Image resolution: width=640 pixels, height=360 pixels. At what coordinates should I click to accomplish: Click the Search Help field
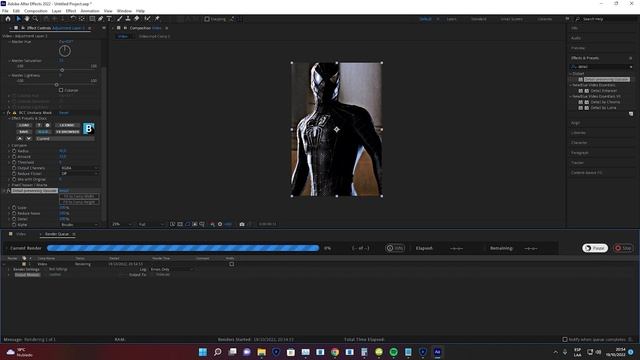[606, 19]
